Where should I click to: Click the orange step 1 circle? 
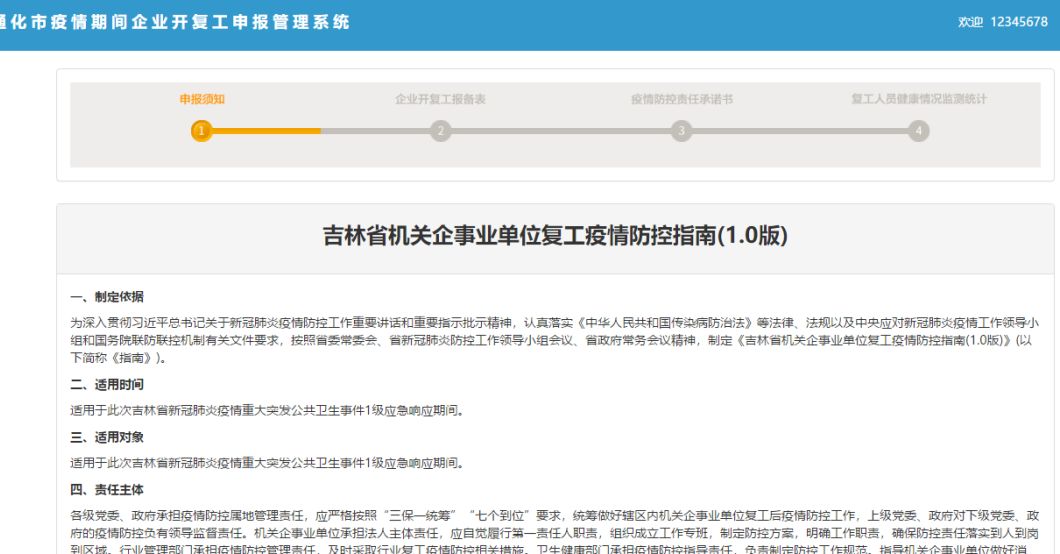pyautogui.click(x=201, y=130)
